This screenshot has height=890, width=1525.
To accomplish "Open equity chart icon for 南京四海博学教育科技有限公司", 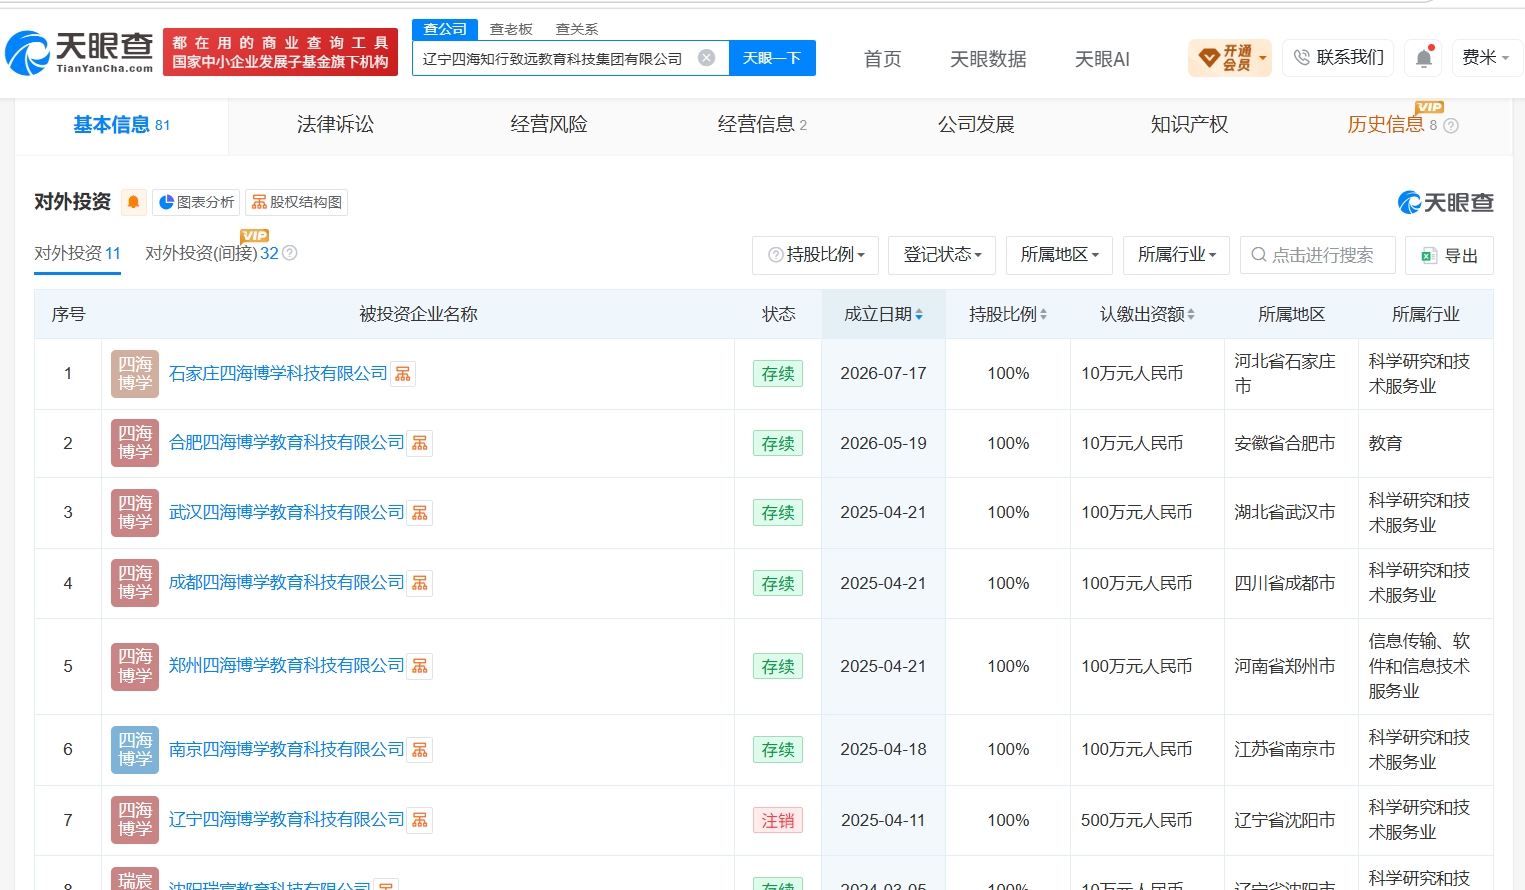I will pos(420,750).
